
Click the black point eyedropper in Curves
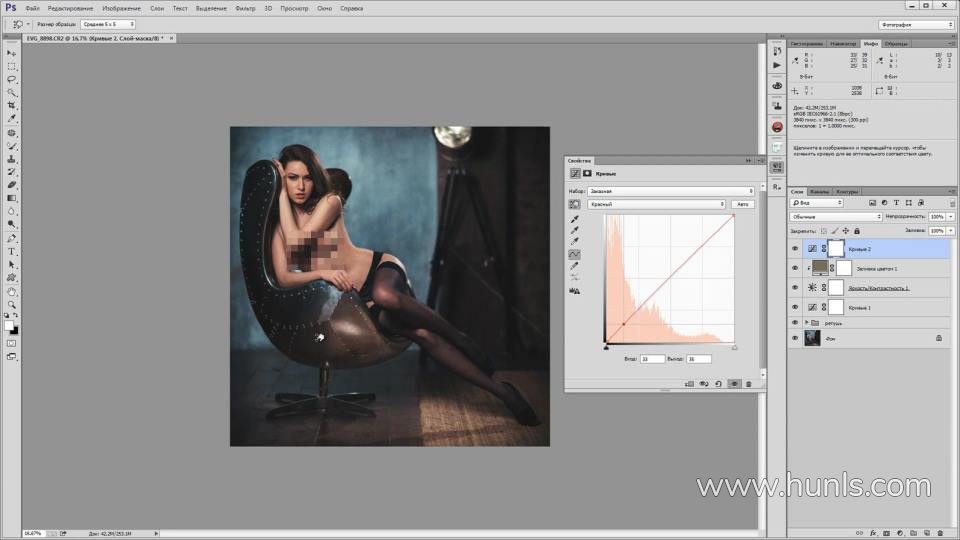pyautogui.click(x=574, y=219)
